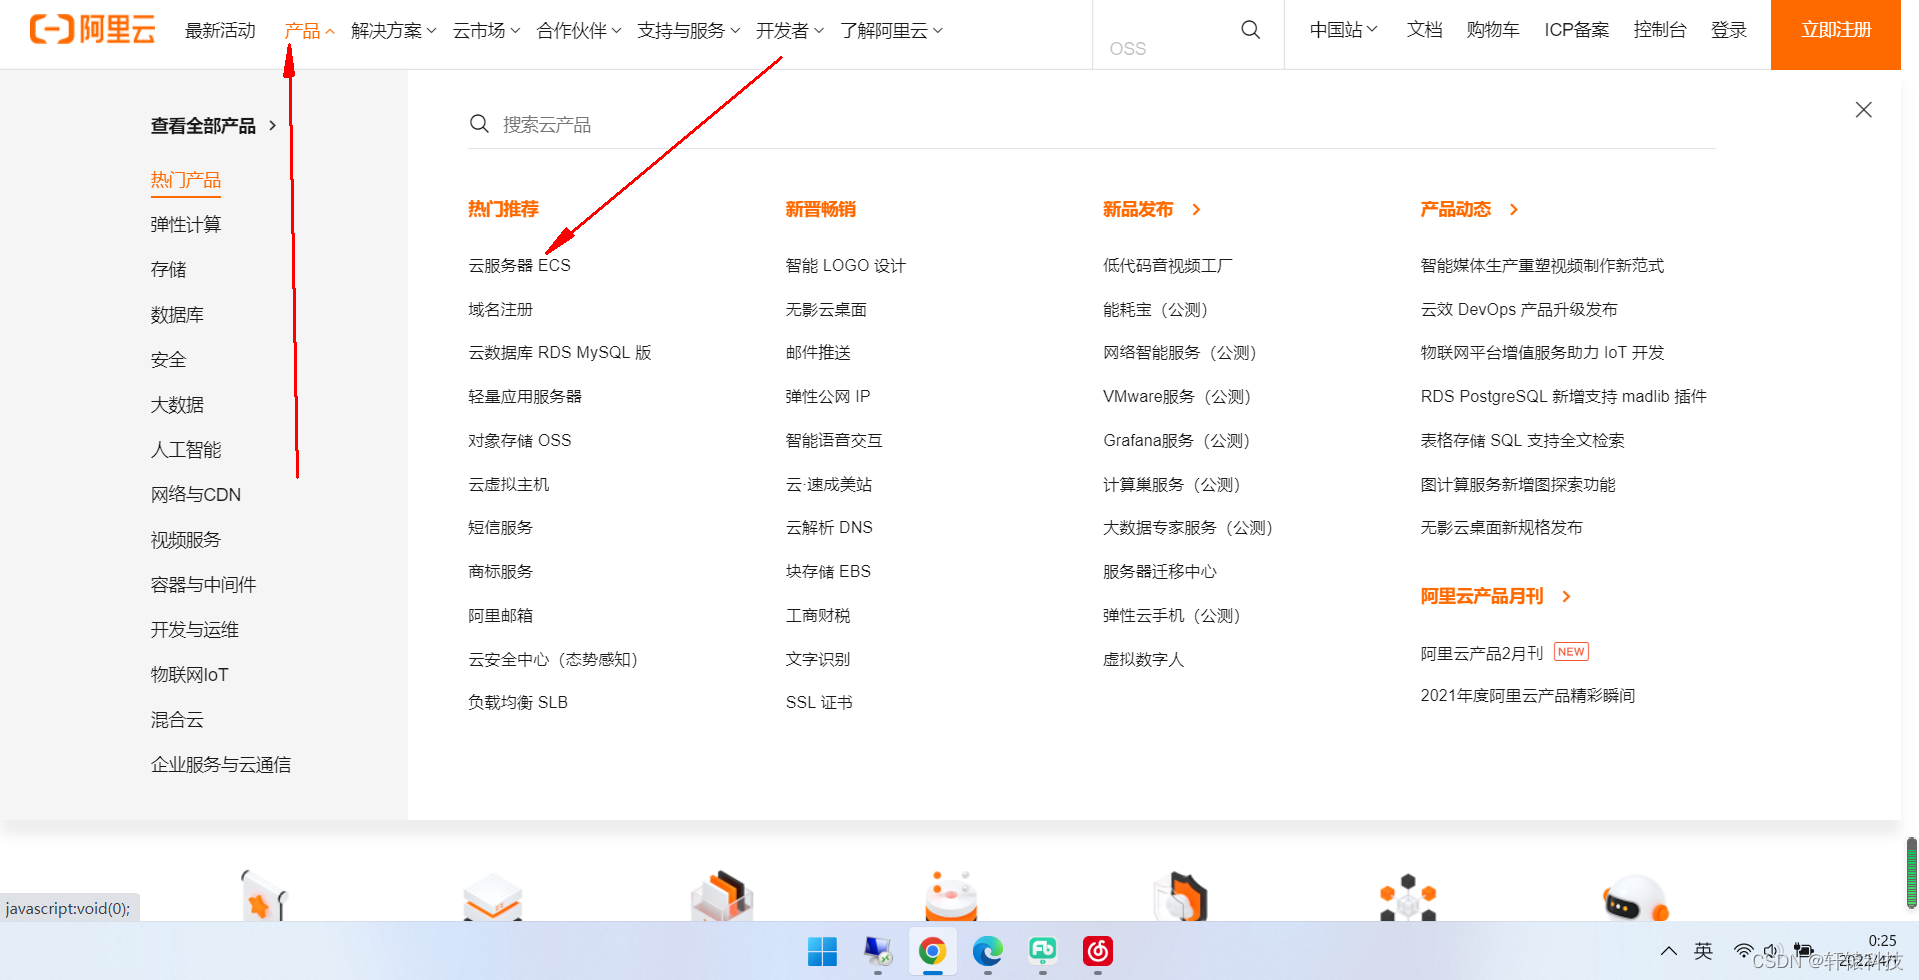Open 虚拟数字人 product
This screenshot has height=980, width=1919.
(x=1143, y=660)
